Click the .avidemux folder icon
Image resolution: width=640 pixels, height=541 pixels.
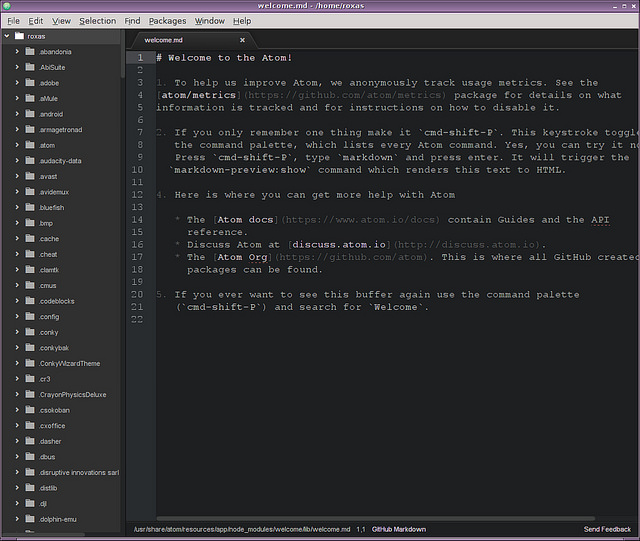coord(30,191)
